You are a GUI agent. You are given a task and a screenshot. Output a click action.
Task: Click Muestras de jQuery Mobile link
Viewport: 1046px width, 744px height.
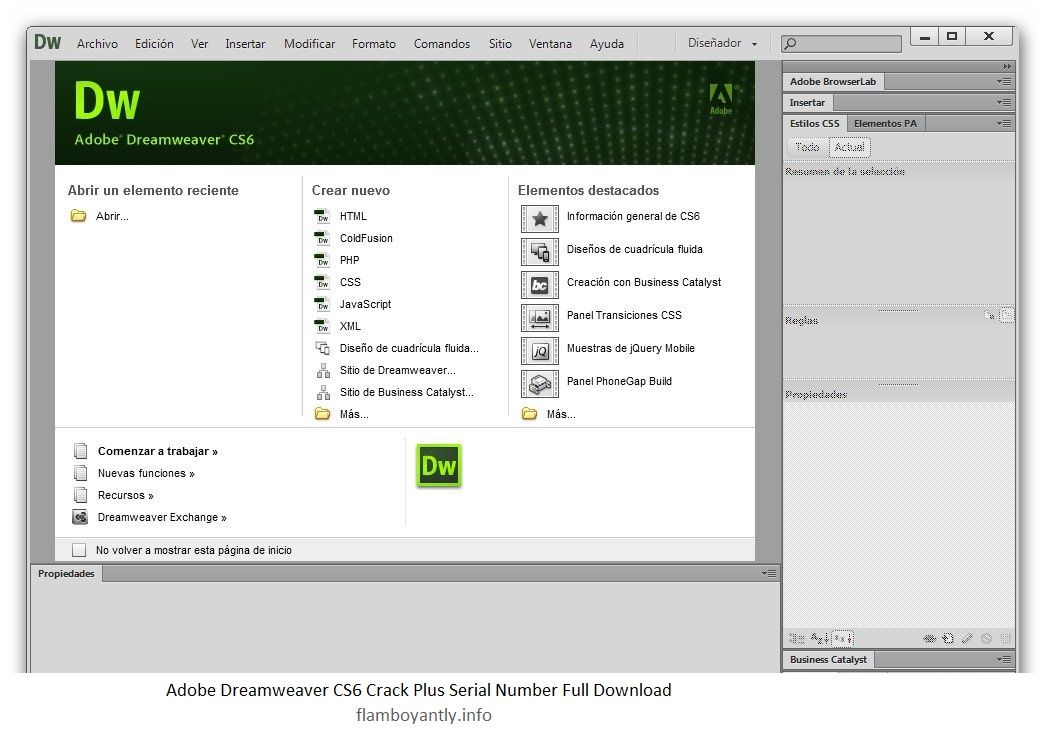pyautogui.click(x=630, y=348)
